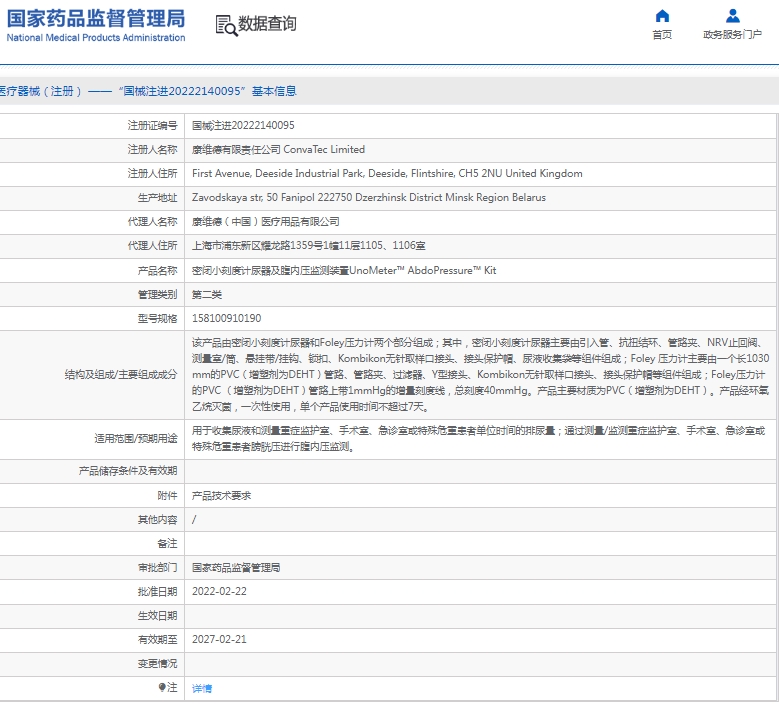Click the section title 国械注进20222140095 基本信息
Screen dimensions: 779x706
[208, 91]
